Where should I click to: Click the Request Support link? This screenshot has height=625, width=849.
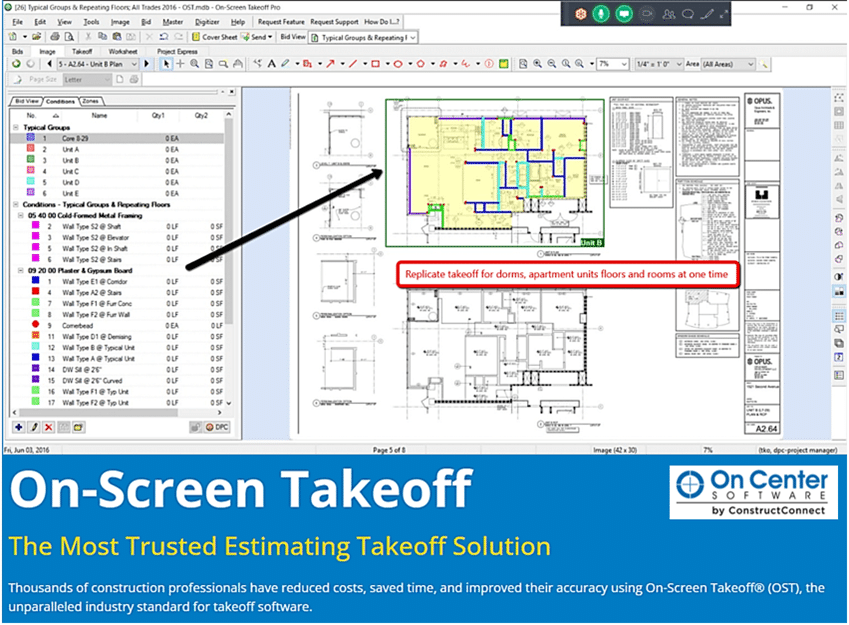(333, 21)
